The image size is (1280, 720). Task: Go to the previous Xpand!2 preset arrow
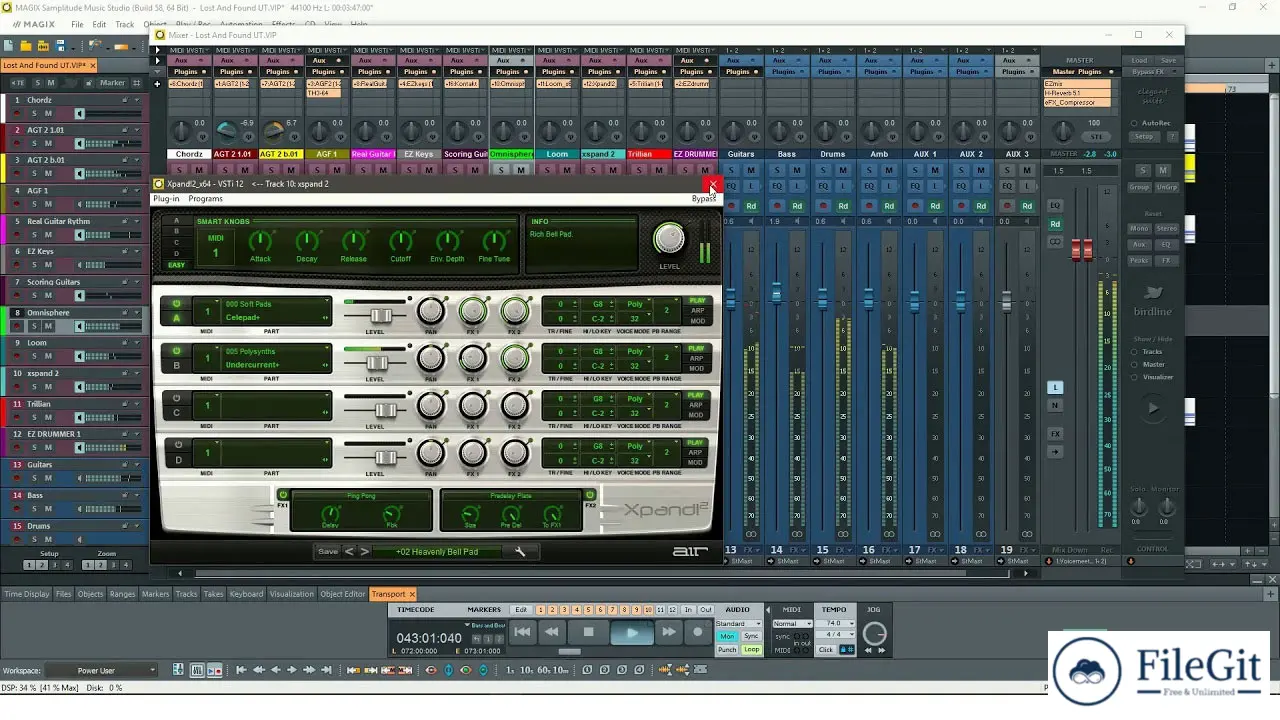point(349,551)
